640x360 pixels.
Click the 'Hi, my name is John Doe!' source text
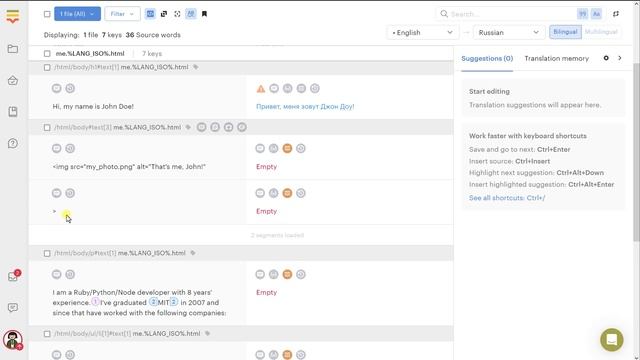coord(93,107)
